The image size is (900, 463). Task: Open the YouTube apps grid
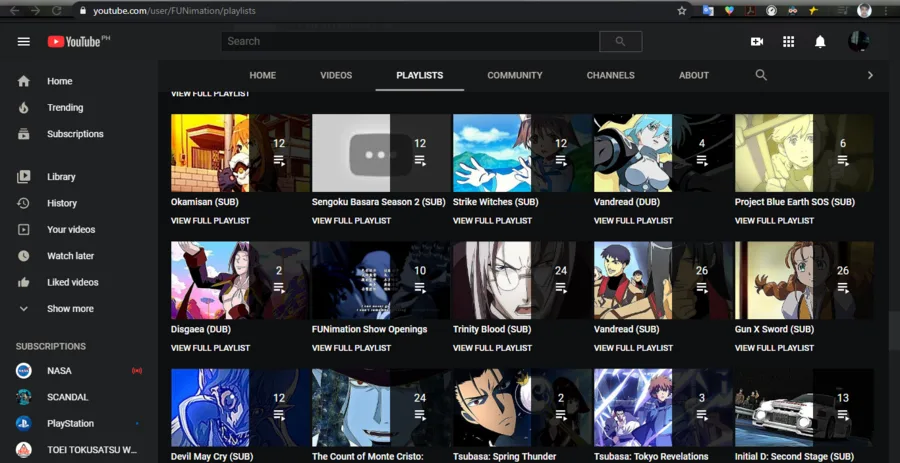[x=789, y=41]
